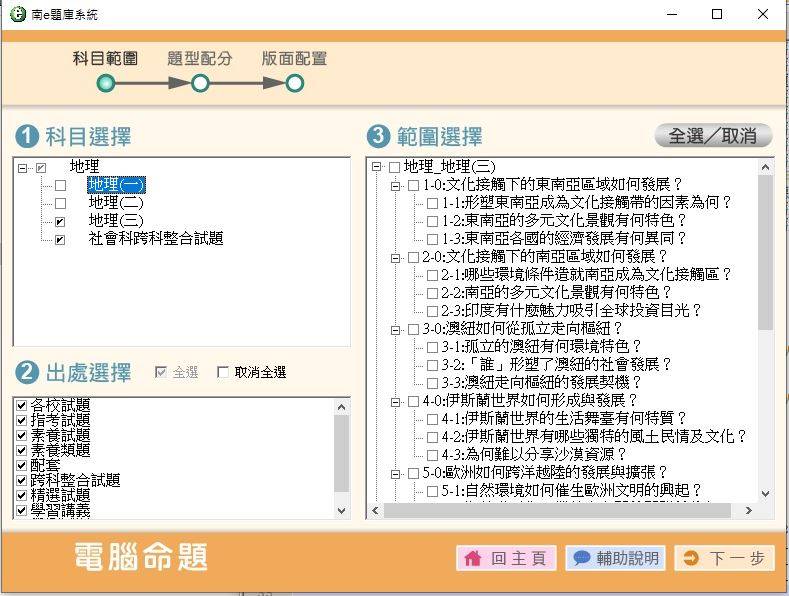This screenshot has width=789, height=596.
Task: Click the 版面配置 step circle
Action: [295, 83]
